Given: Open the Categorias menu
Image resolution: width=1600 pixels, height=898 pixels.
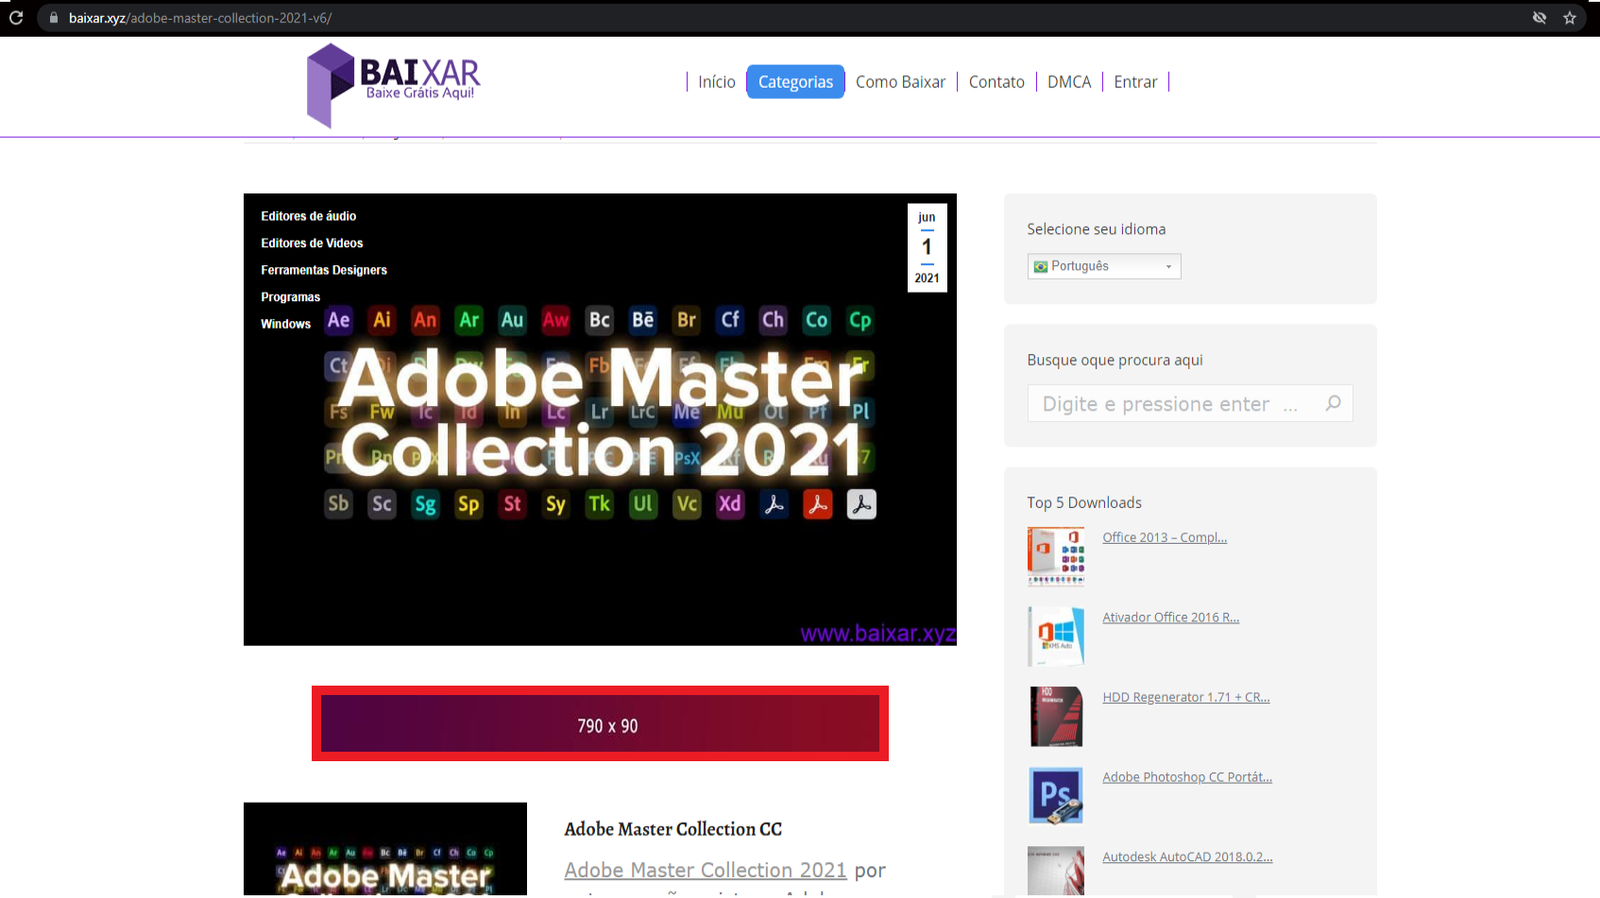Looking at the screenshot, I should pyautogui.click(x=795, y=82).
